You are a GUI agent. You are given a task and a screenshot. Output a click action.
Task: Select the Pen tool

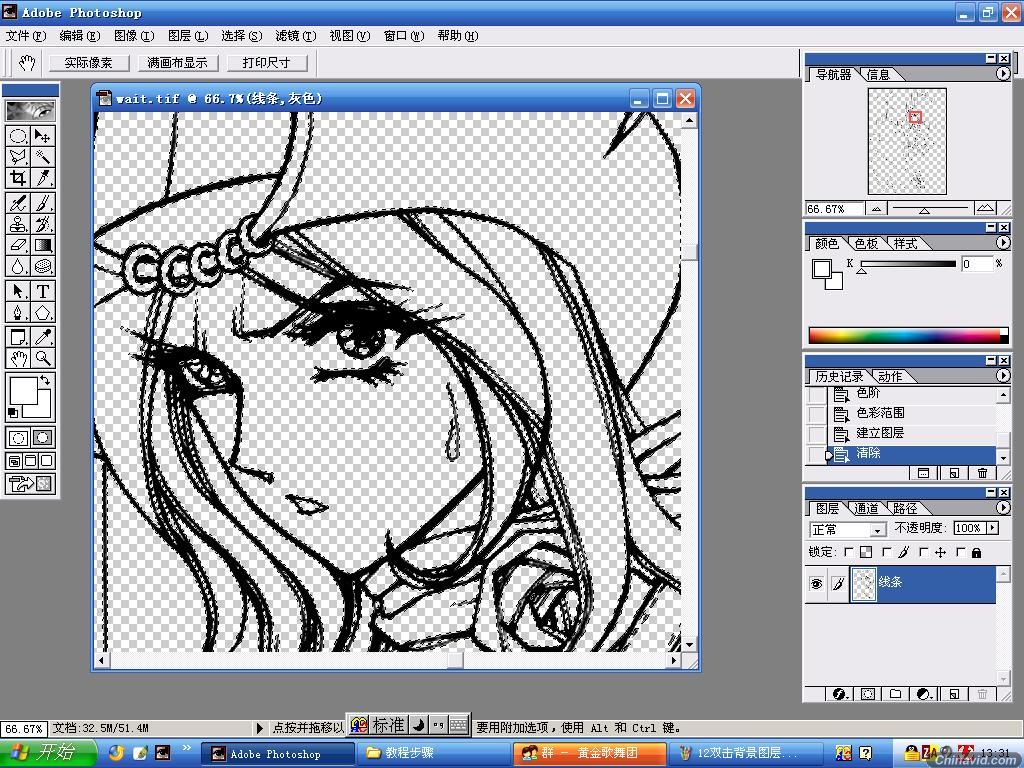coord(18,312)
